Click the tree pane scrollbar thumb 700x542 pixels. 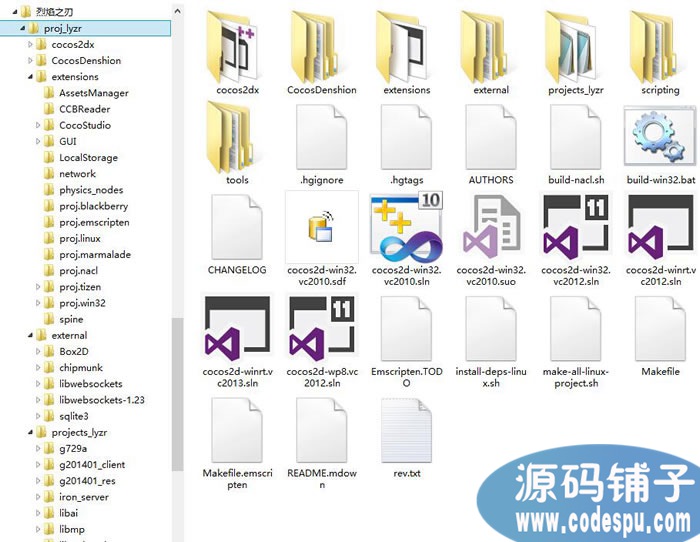click(178, 394)
